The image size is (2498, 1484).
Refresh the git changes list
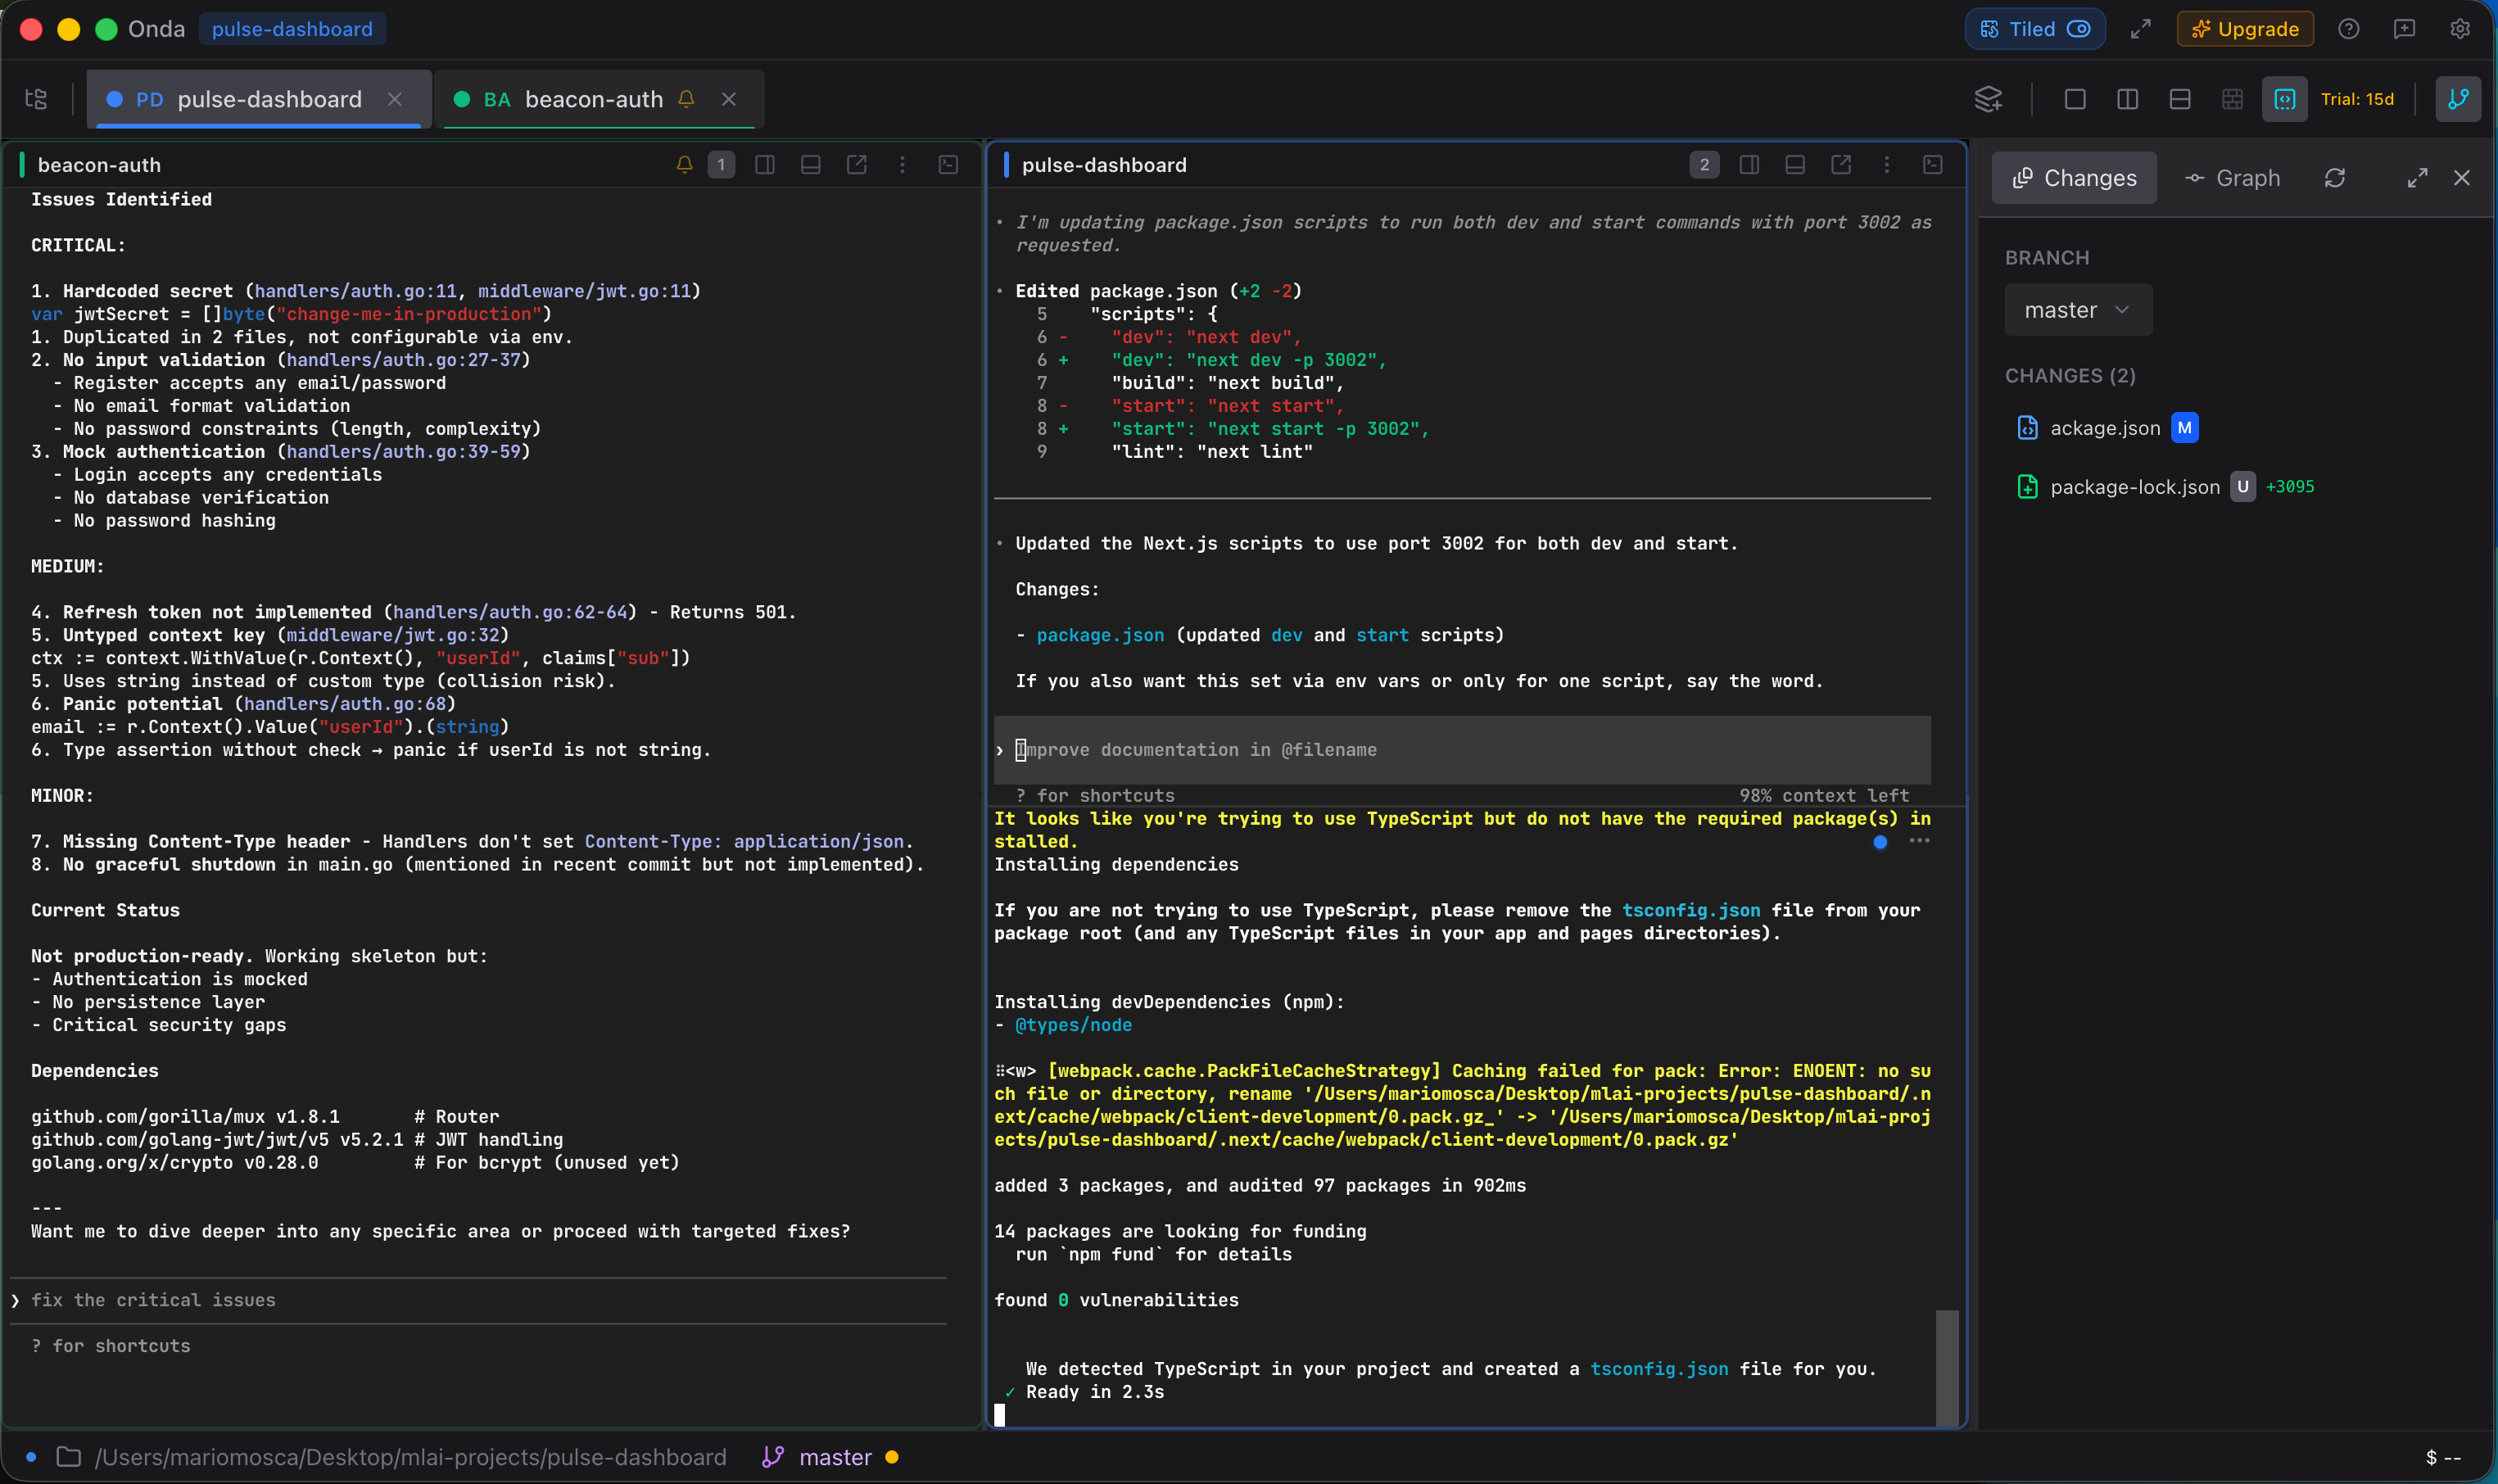tap(2335, 178)
